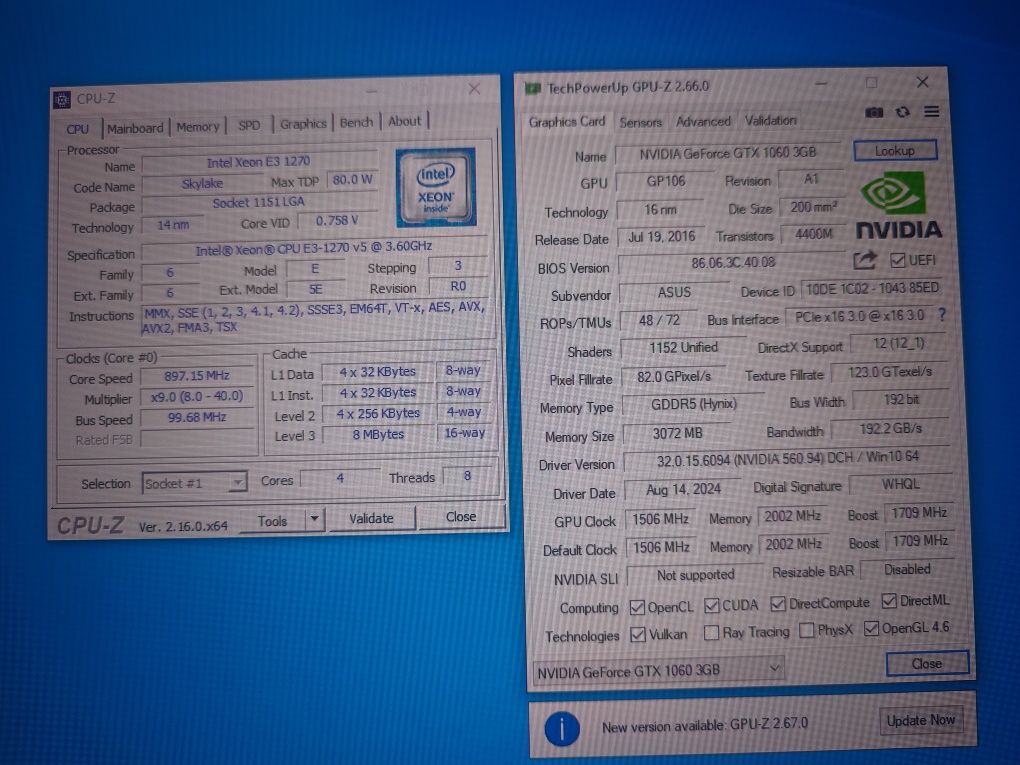Screen dimensions: 1020x765
Task: Click the Tools button in CPU-Z
Action: point(272,521)
